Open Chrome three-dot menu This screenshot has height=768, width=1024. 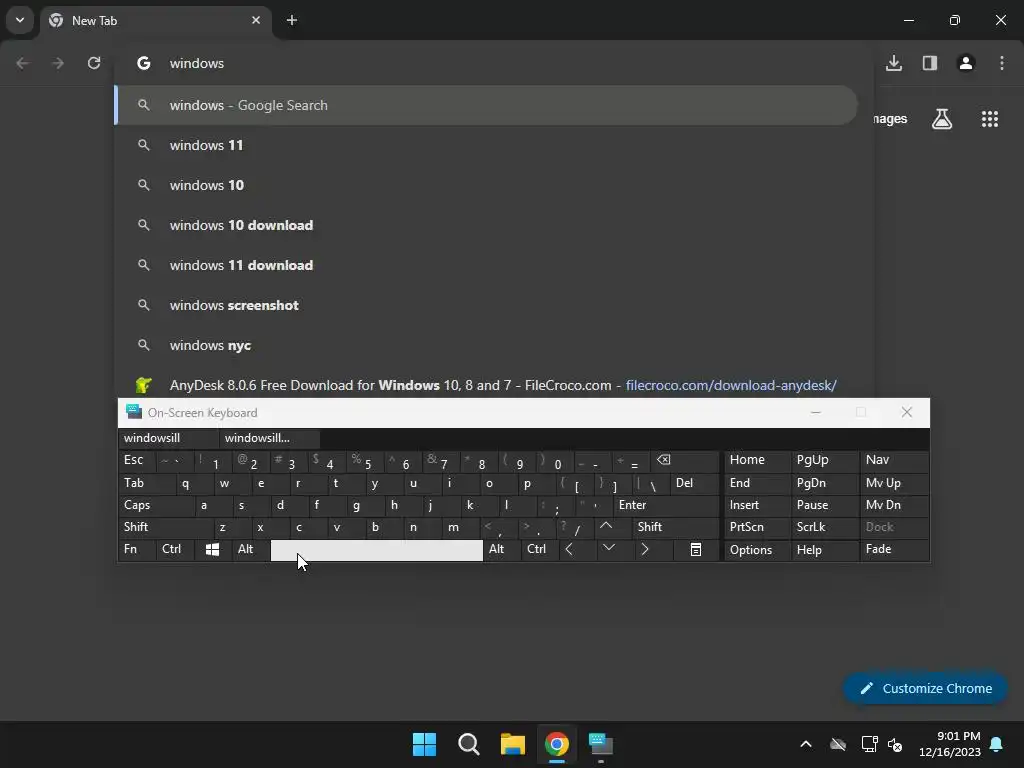(1002, 63)
